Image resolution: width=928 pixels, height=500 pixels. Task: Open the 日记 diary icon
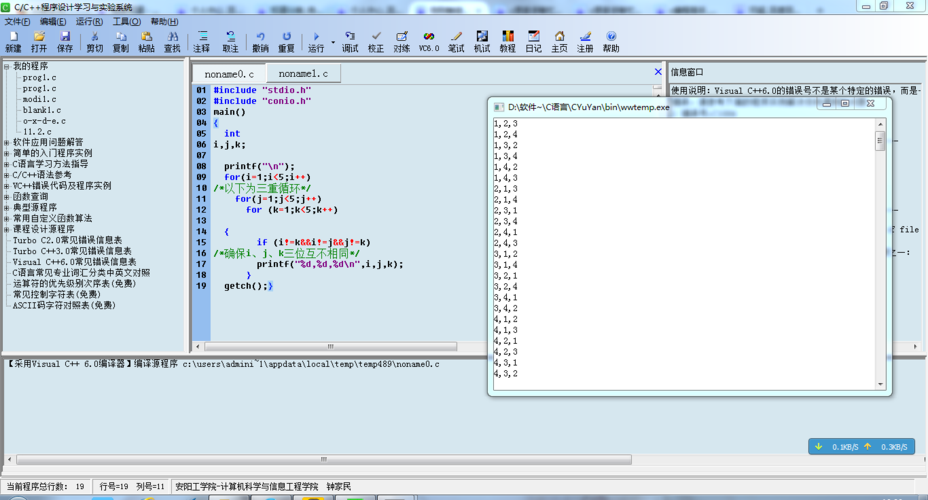coord(534,41)
